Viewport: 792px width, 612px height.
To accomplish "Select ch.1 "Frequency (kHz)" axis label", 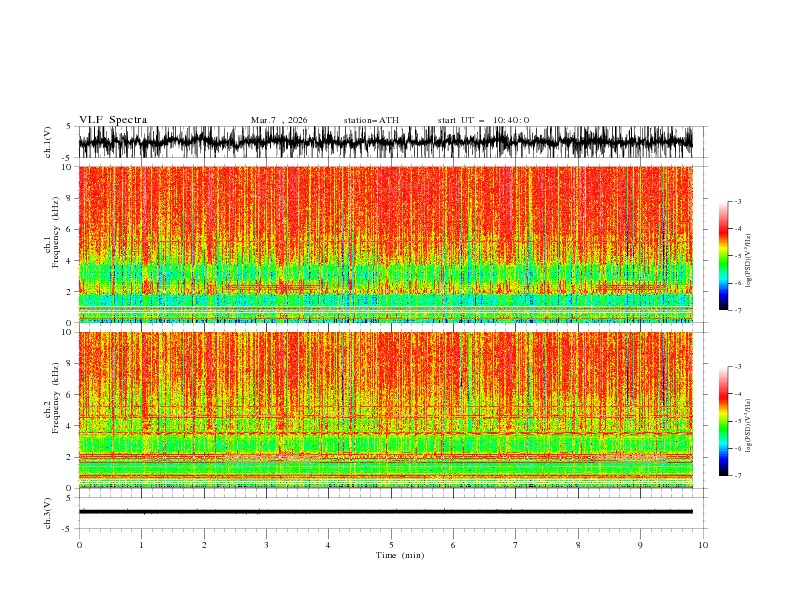I will pyautogui.click(x=56, y=232).
